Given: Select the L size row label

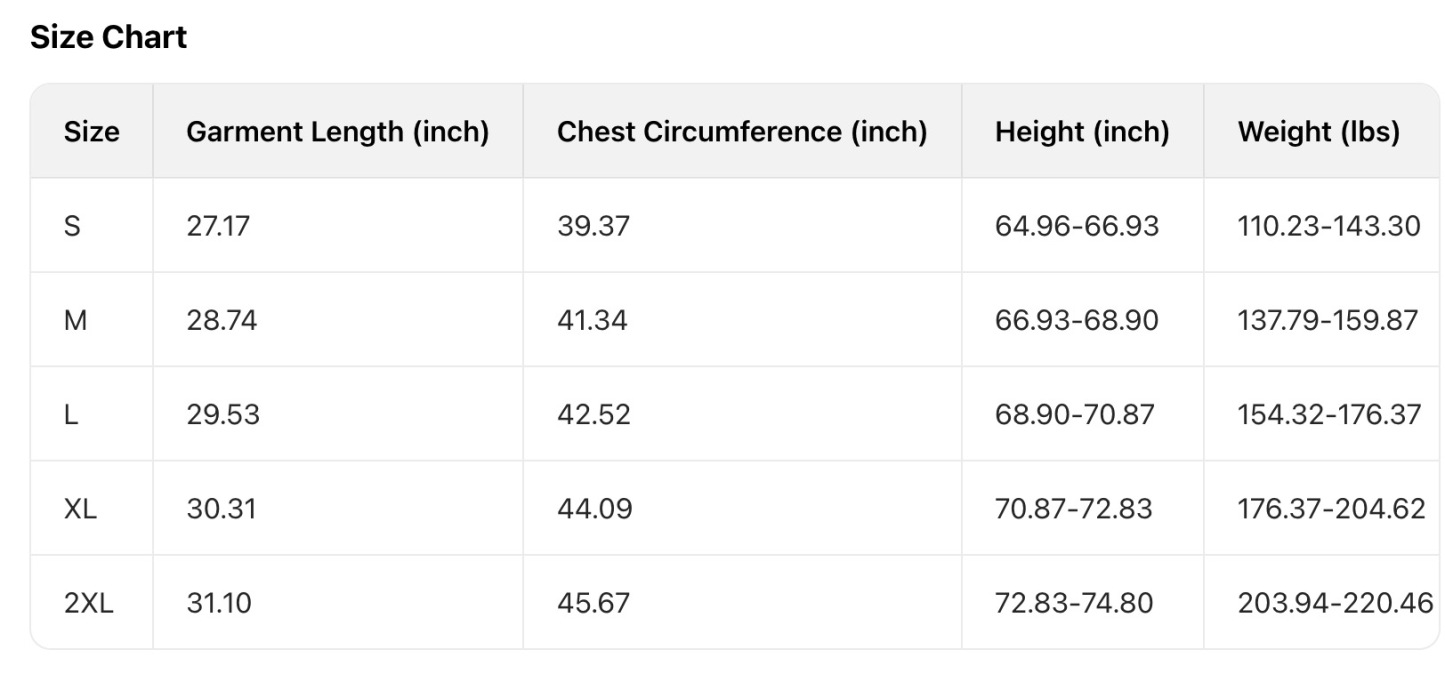Looking at the screenshot, I should tap(71, 415).
